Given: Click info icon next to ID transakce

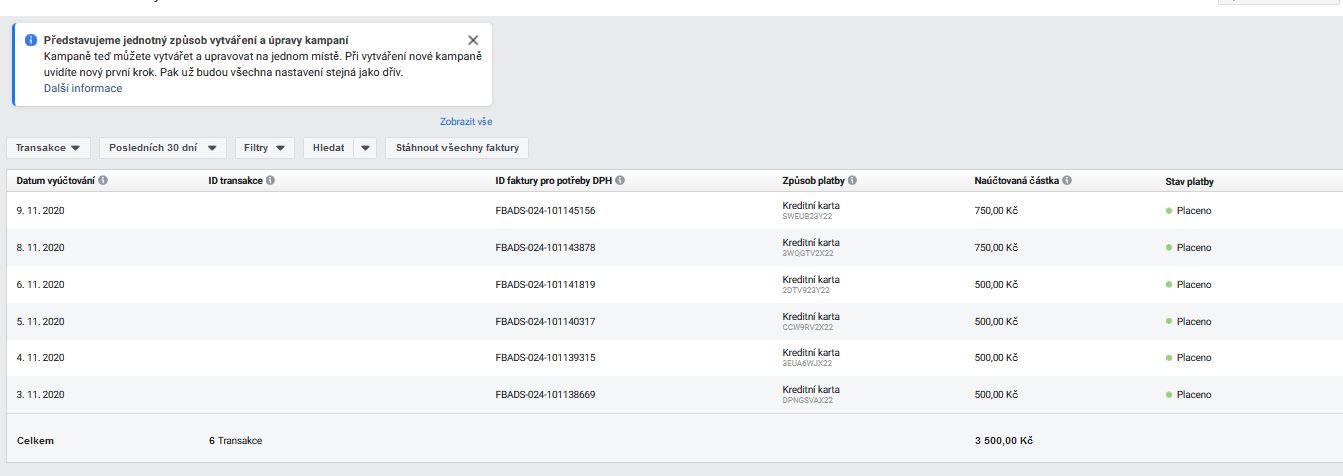Looking at the screenshot, I should pyautogui.click(x=271, y=181).
